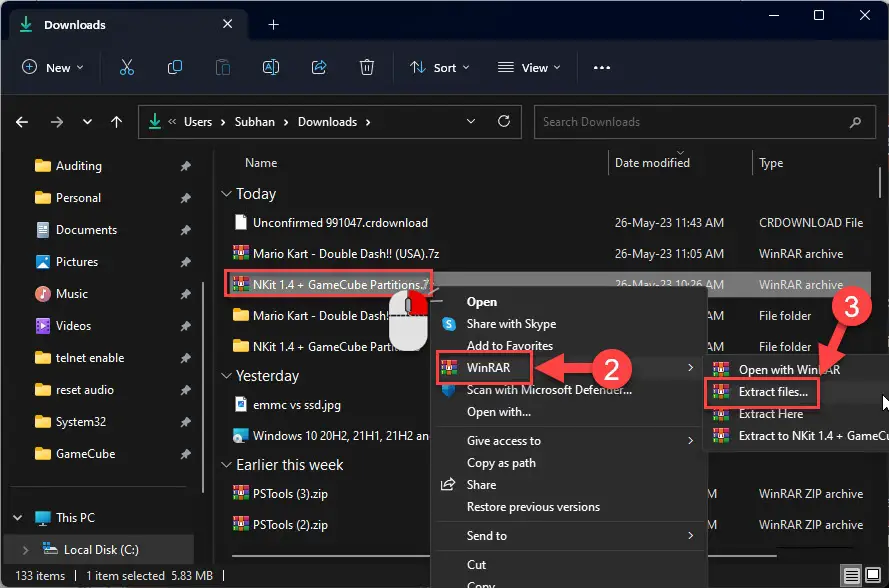Viewport: 889px width, 588px height.
Task: Open recent locations dropdown arrow
Action: click(87, 122)
